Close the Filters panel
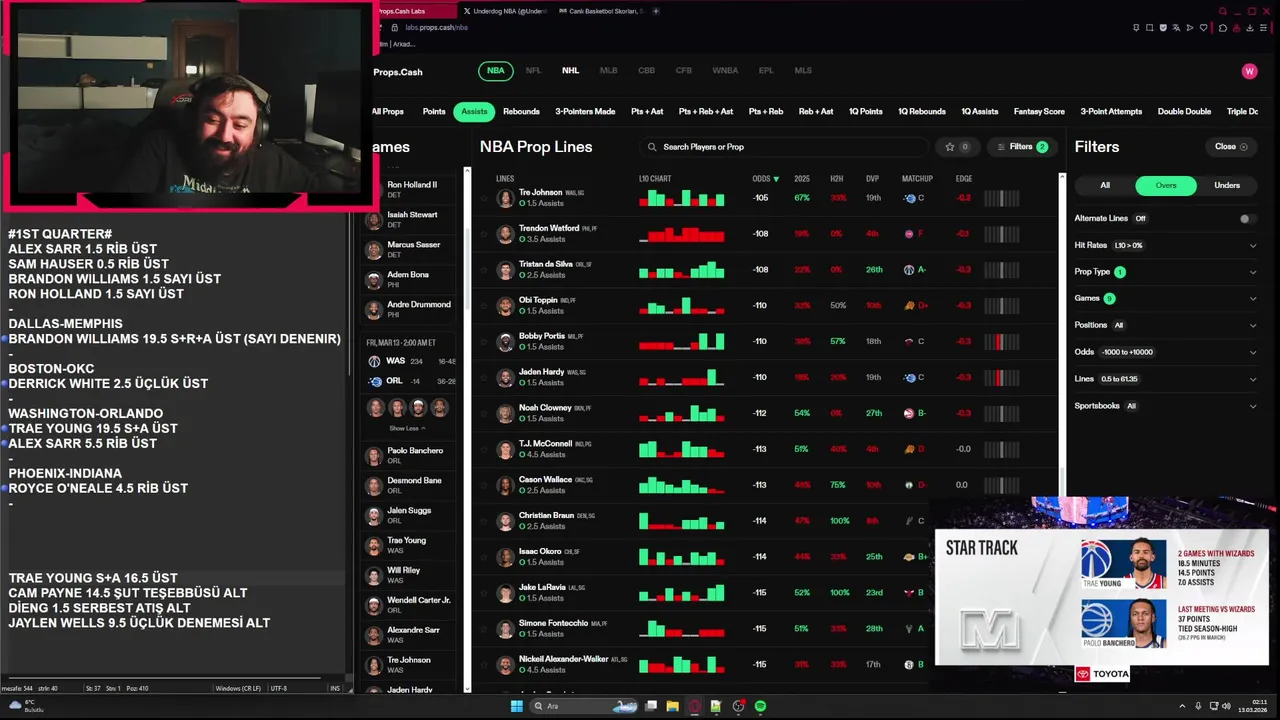The image size is (1280, 720). click(1231, 147)
